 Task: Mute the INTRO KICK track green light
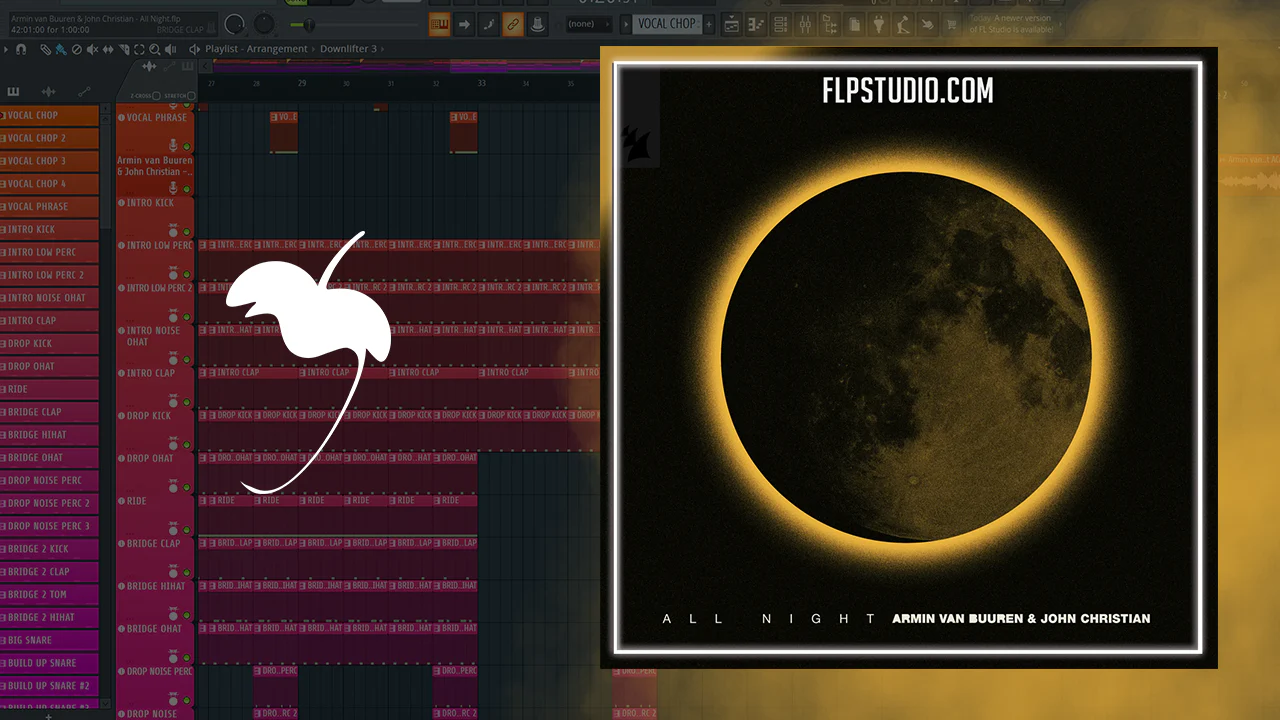point(187,232)
